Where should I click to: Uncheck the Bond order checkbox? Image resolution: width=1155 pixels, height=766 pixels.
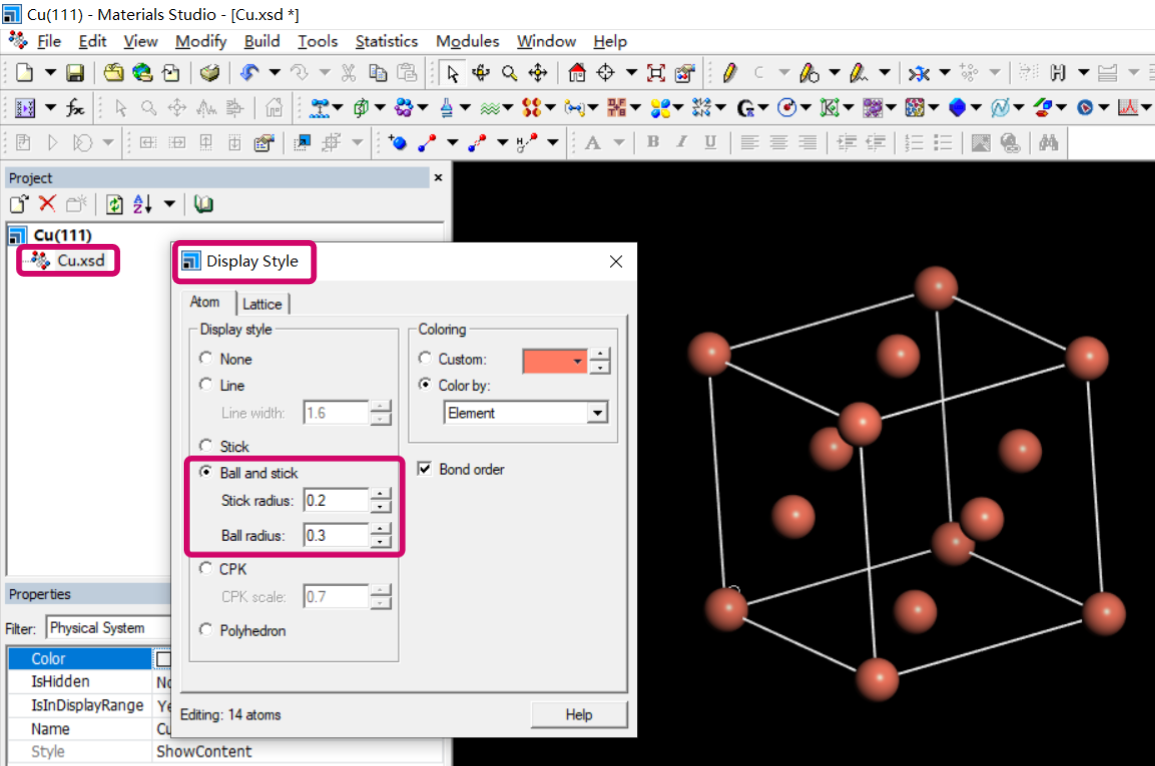(424, 468)
